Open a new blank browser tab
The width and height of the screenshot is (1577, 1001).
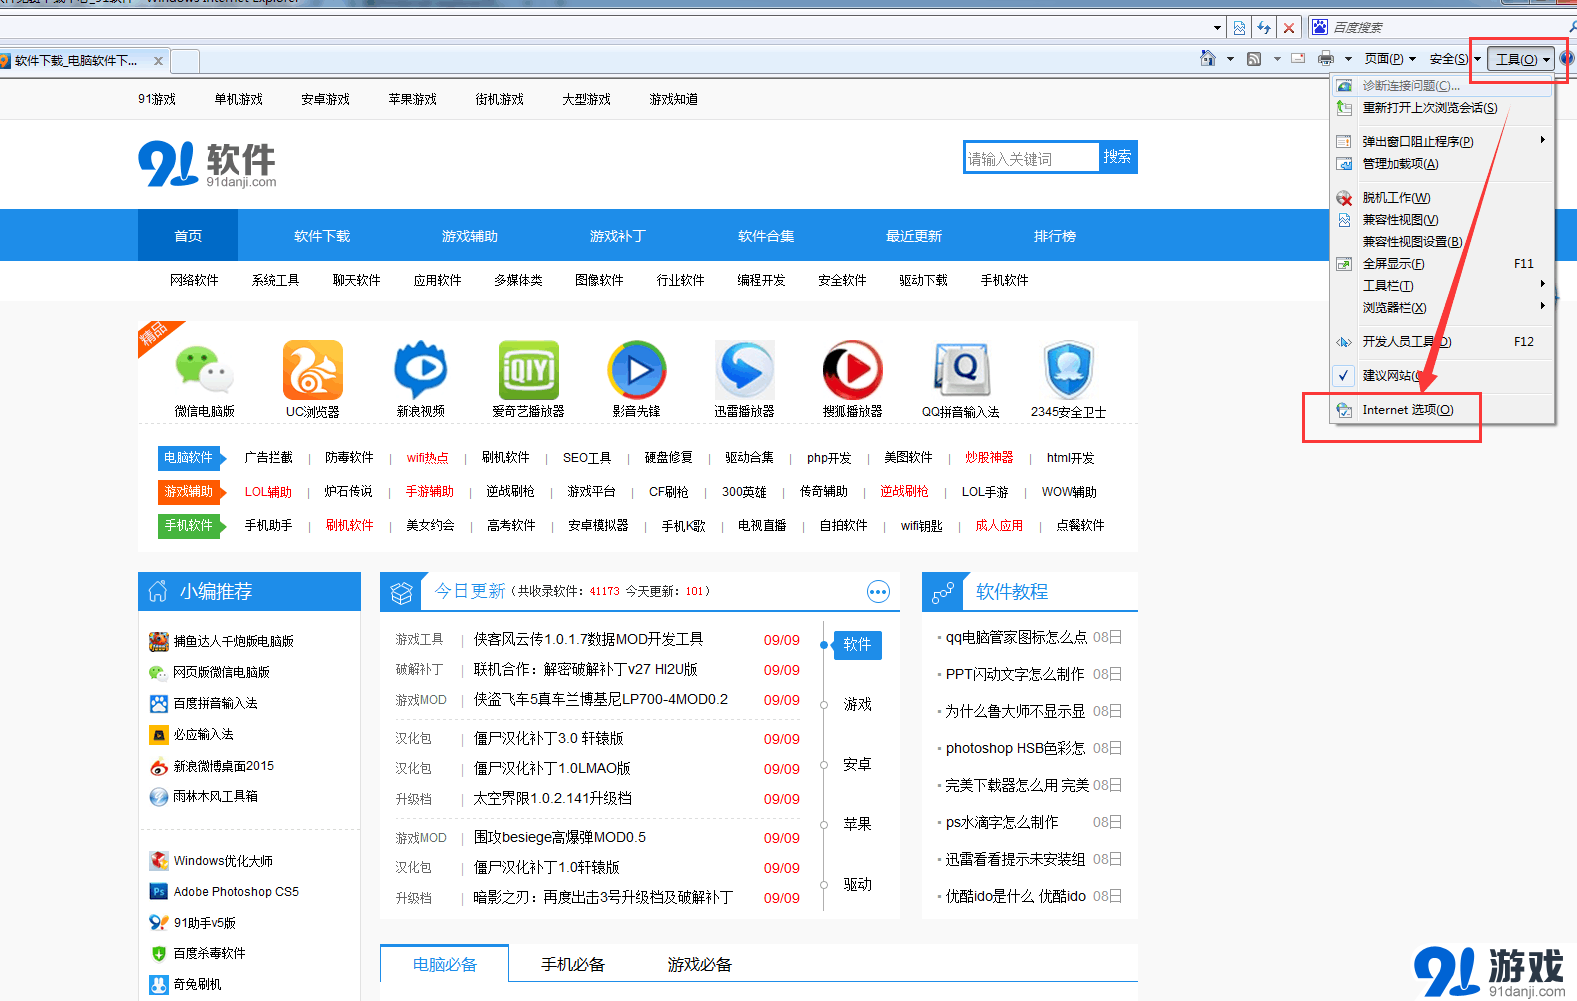(185, 61)
